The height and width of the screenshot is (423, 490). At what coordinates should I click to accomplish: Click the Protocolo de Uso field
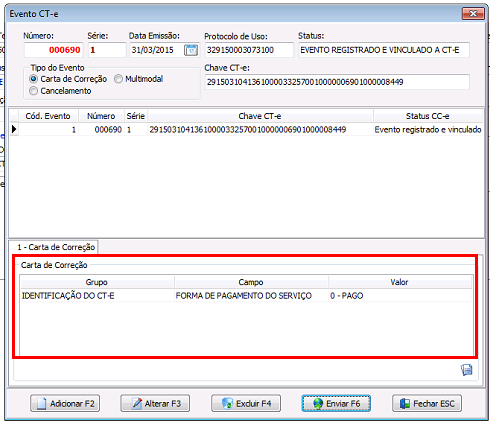coord(249,50)
